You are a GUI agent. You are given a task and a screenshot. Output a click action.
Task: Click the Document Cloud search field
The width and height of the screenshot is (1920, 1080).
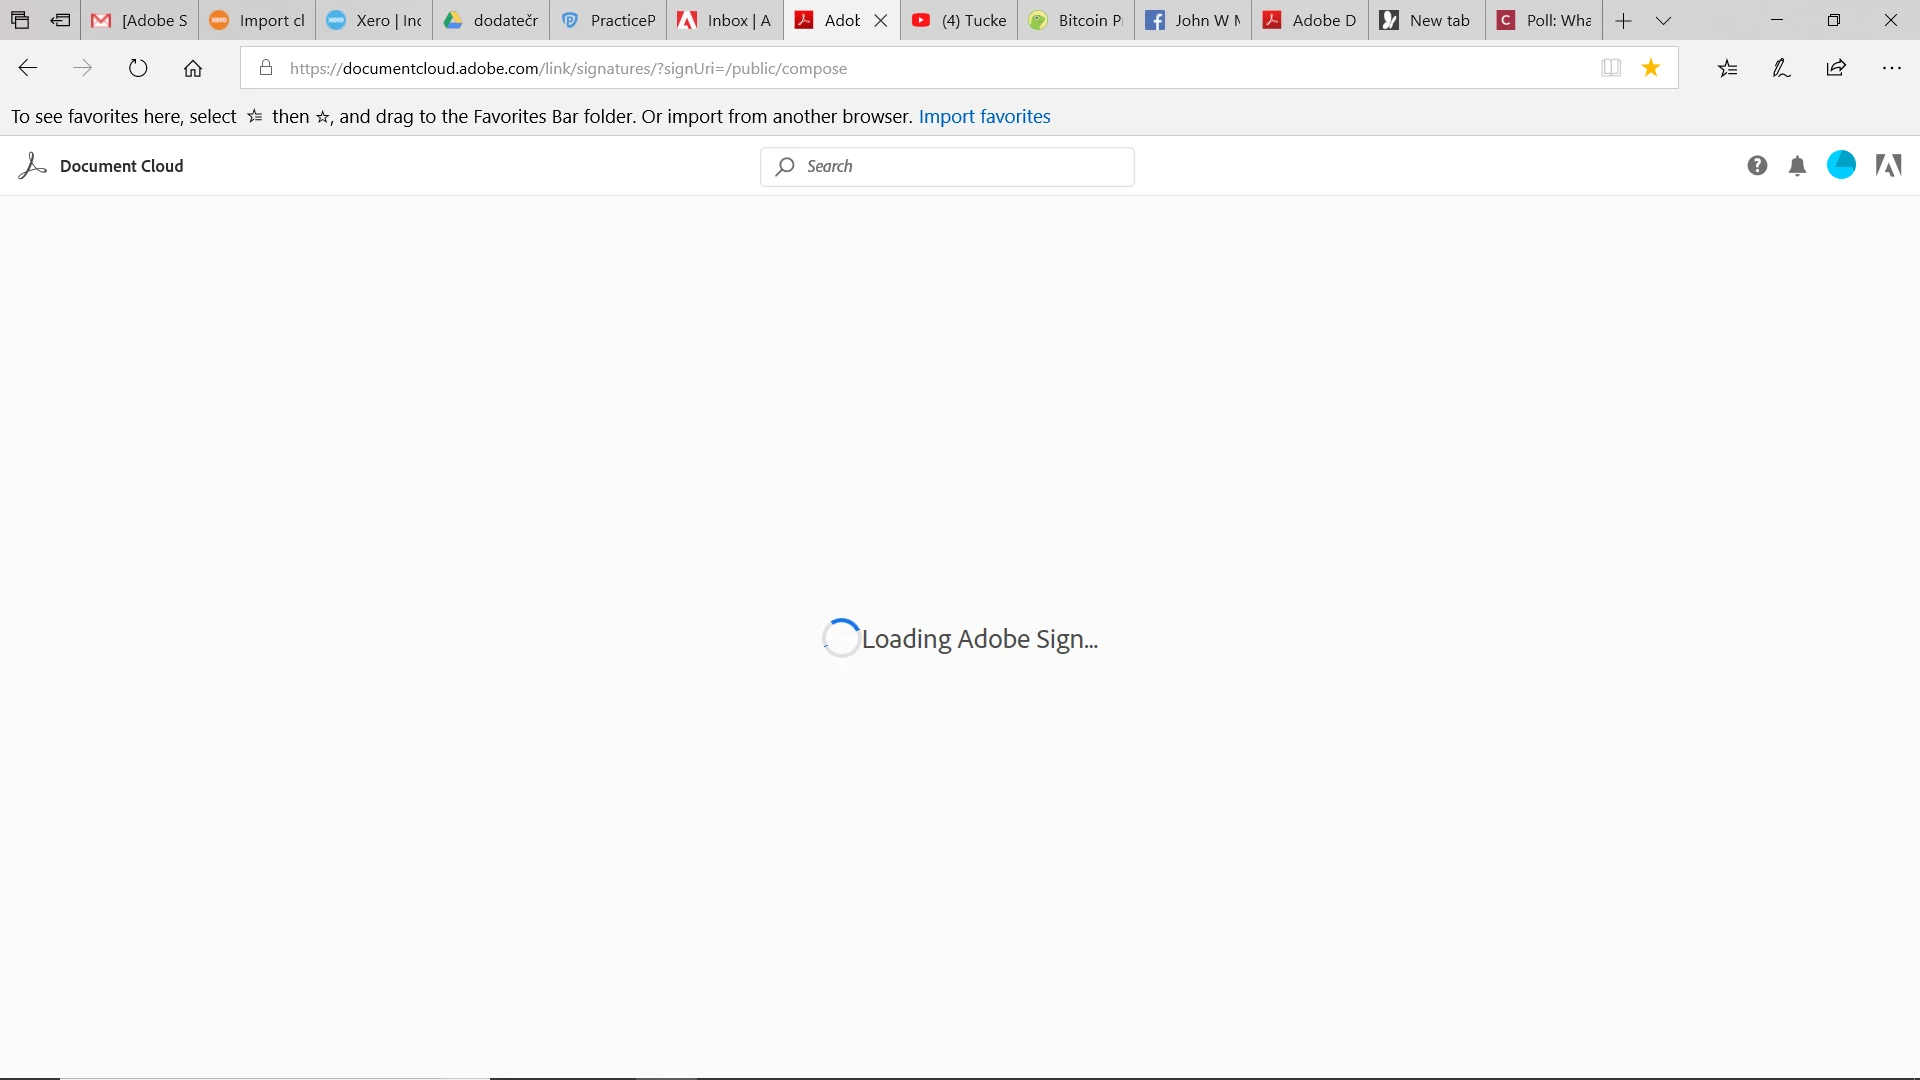947,166
